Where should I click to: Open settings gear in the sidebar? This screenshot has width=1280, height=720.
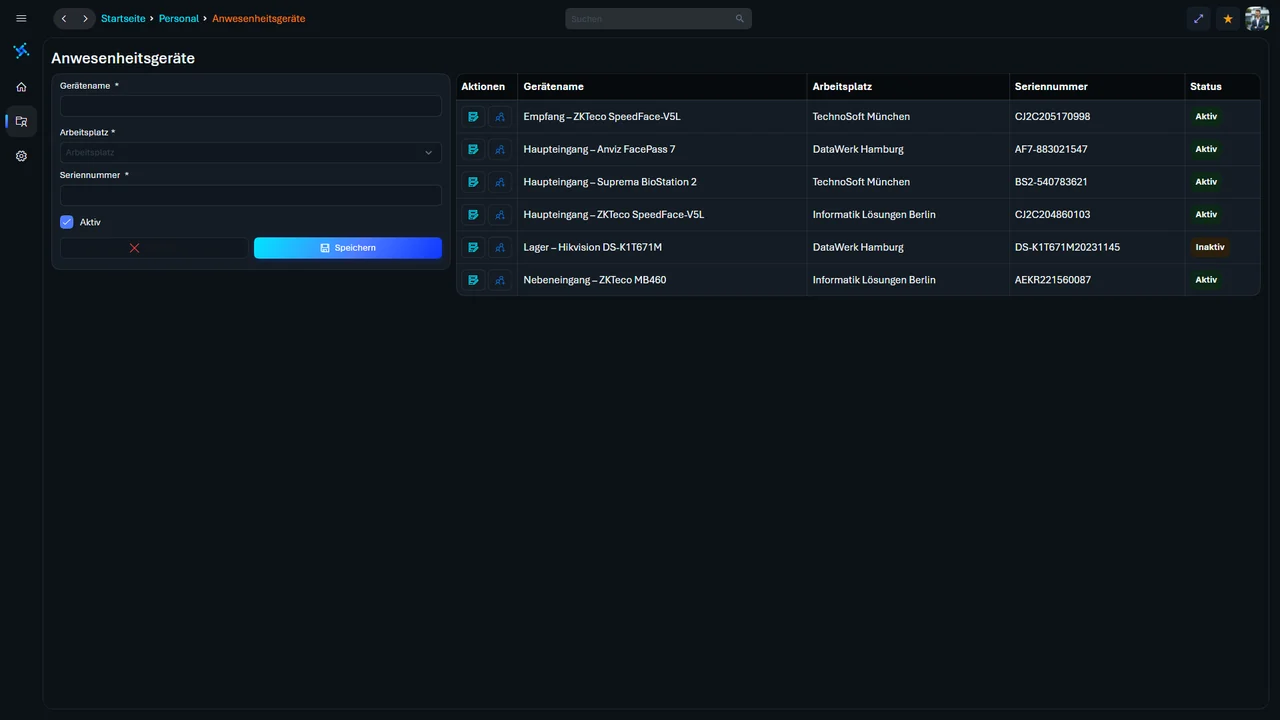click(21, 156)
